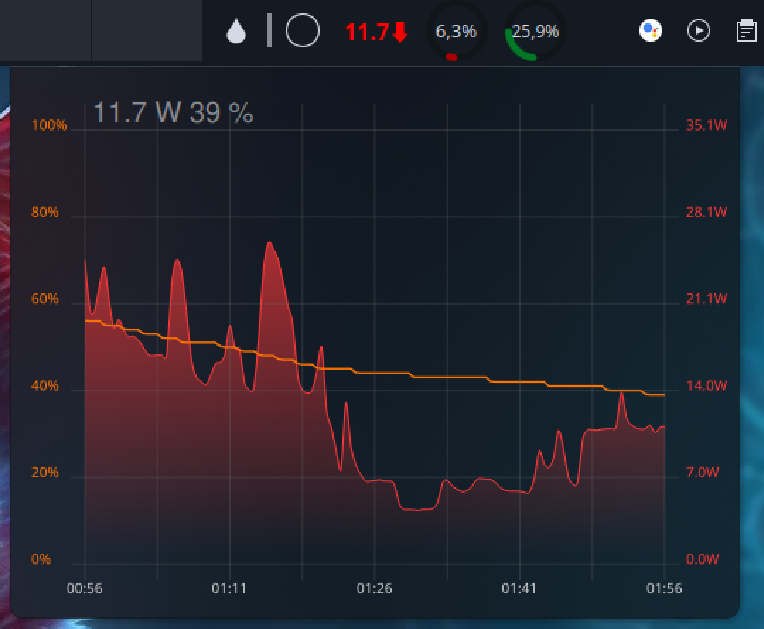The image size is (764, 629).
Task: Click the 01:11 time axis label
Action: [x=229, y=588]
